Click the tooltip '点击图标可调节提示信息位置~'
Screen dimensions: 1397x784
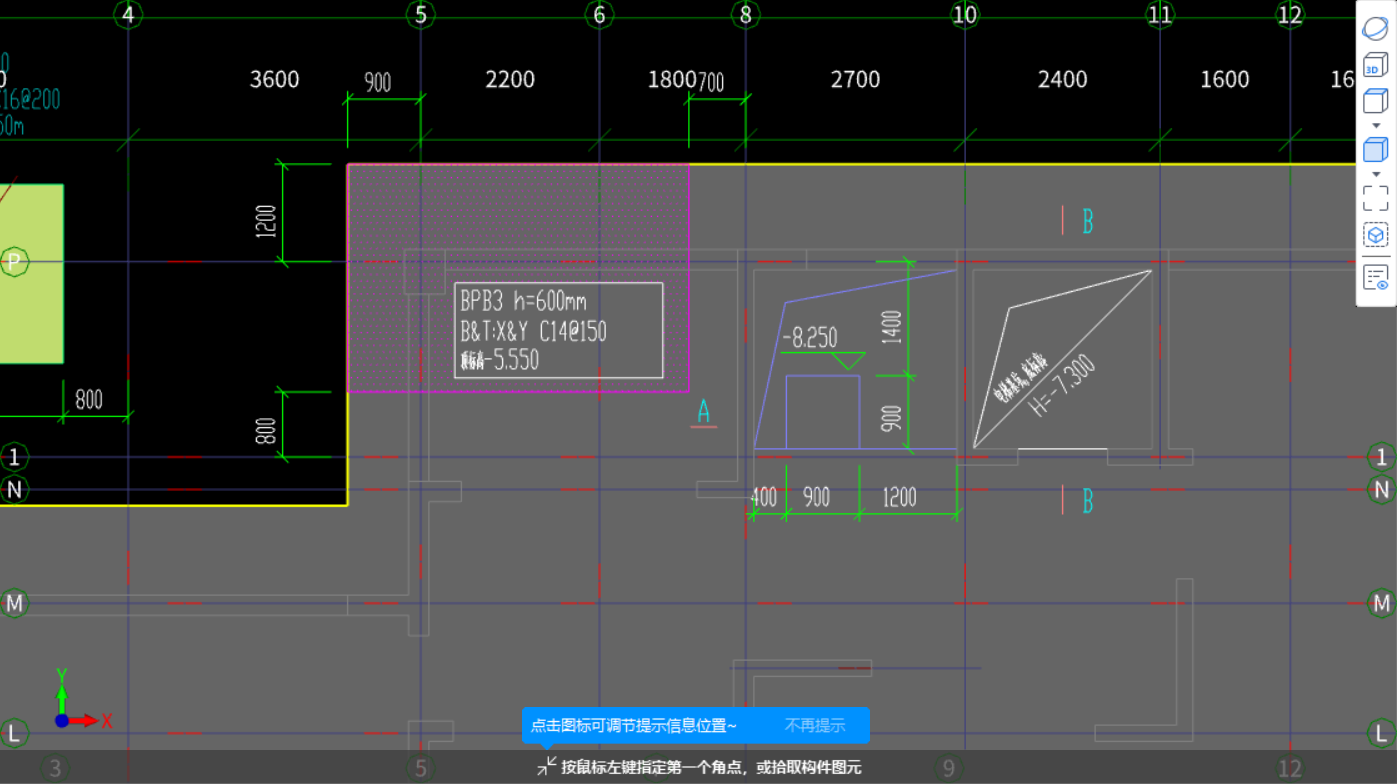[634, 725]
